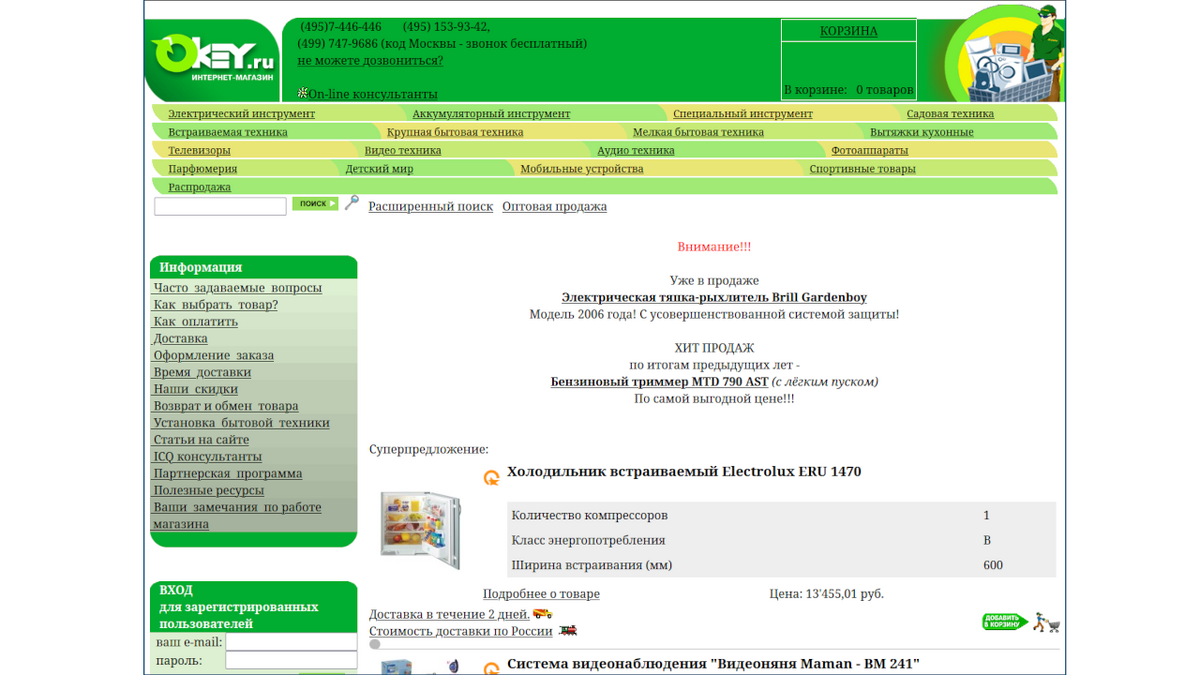Open the Мелкая бытовая техника category
Image resolution: width=1200 pixels, height=675 pixels.
pos(698,132)
